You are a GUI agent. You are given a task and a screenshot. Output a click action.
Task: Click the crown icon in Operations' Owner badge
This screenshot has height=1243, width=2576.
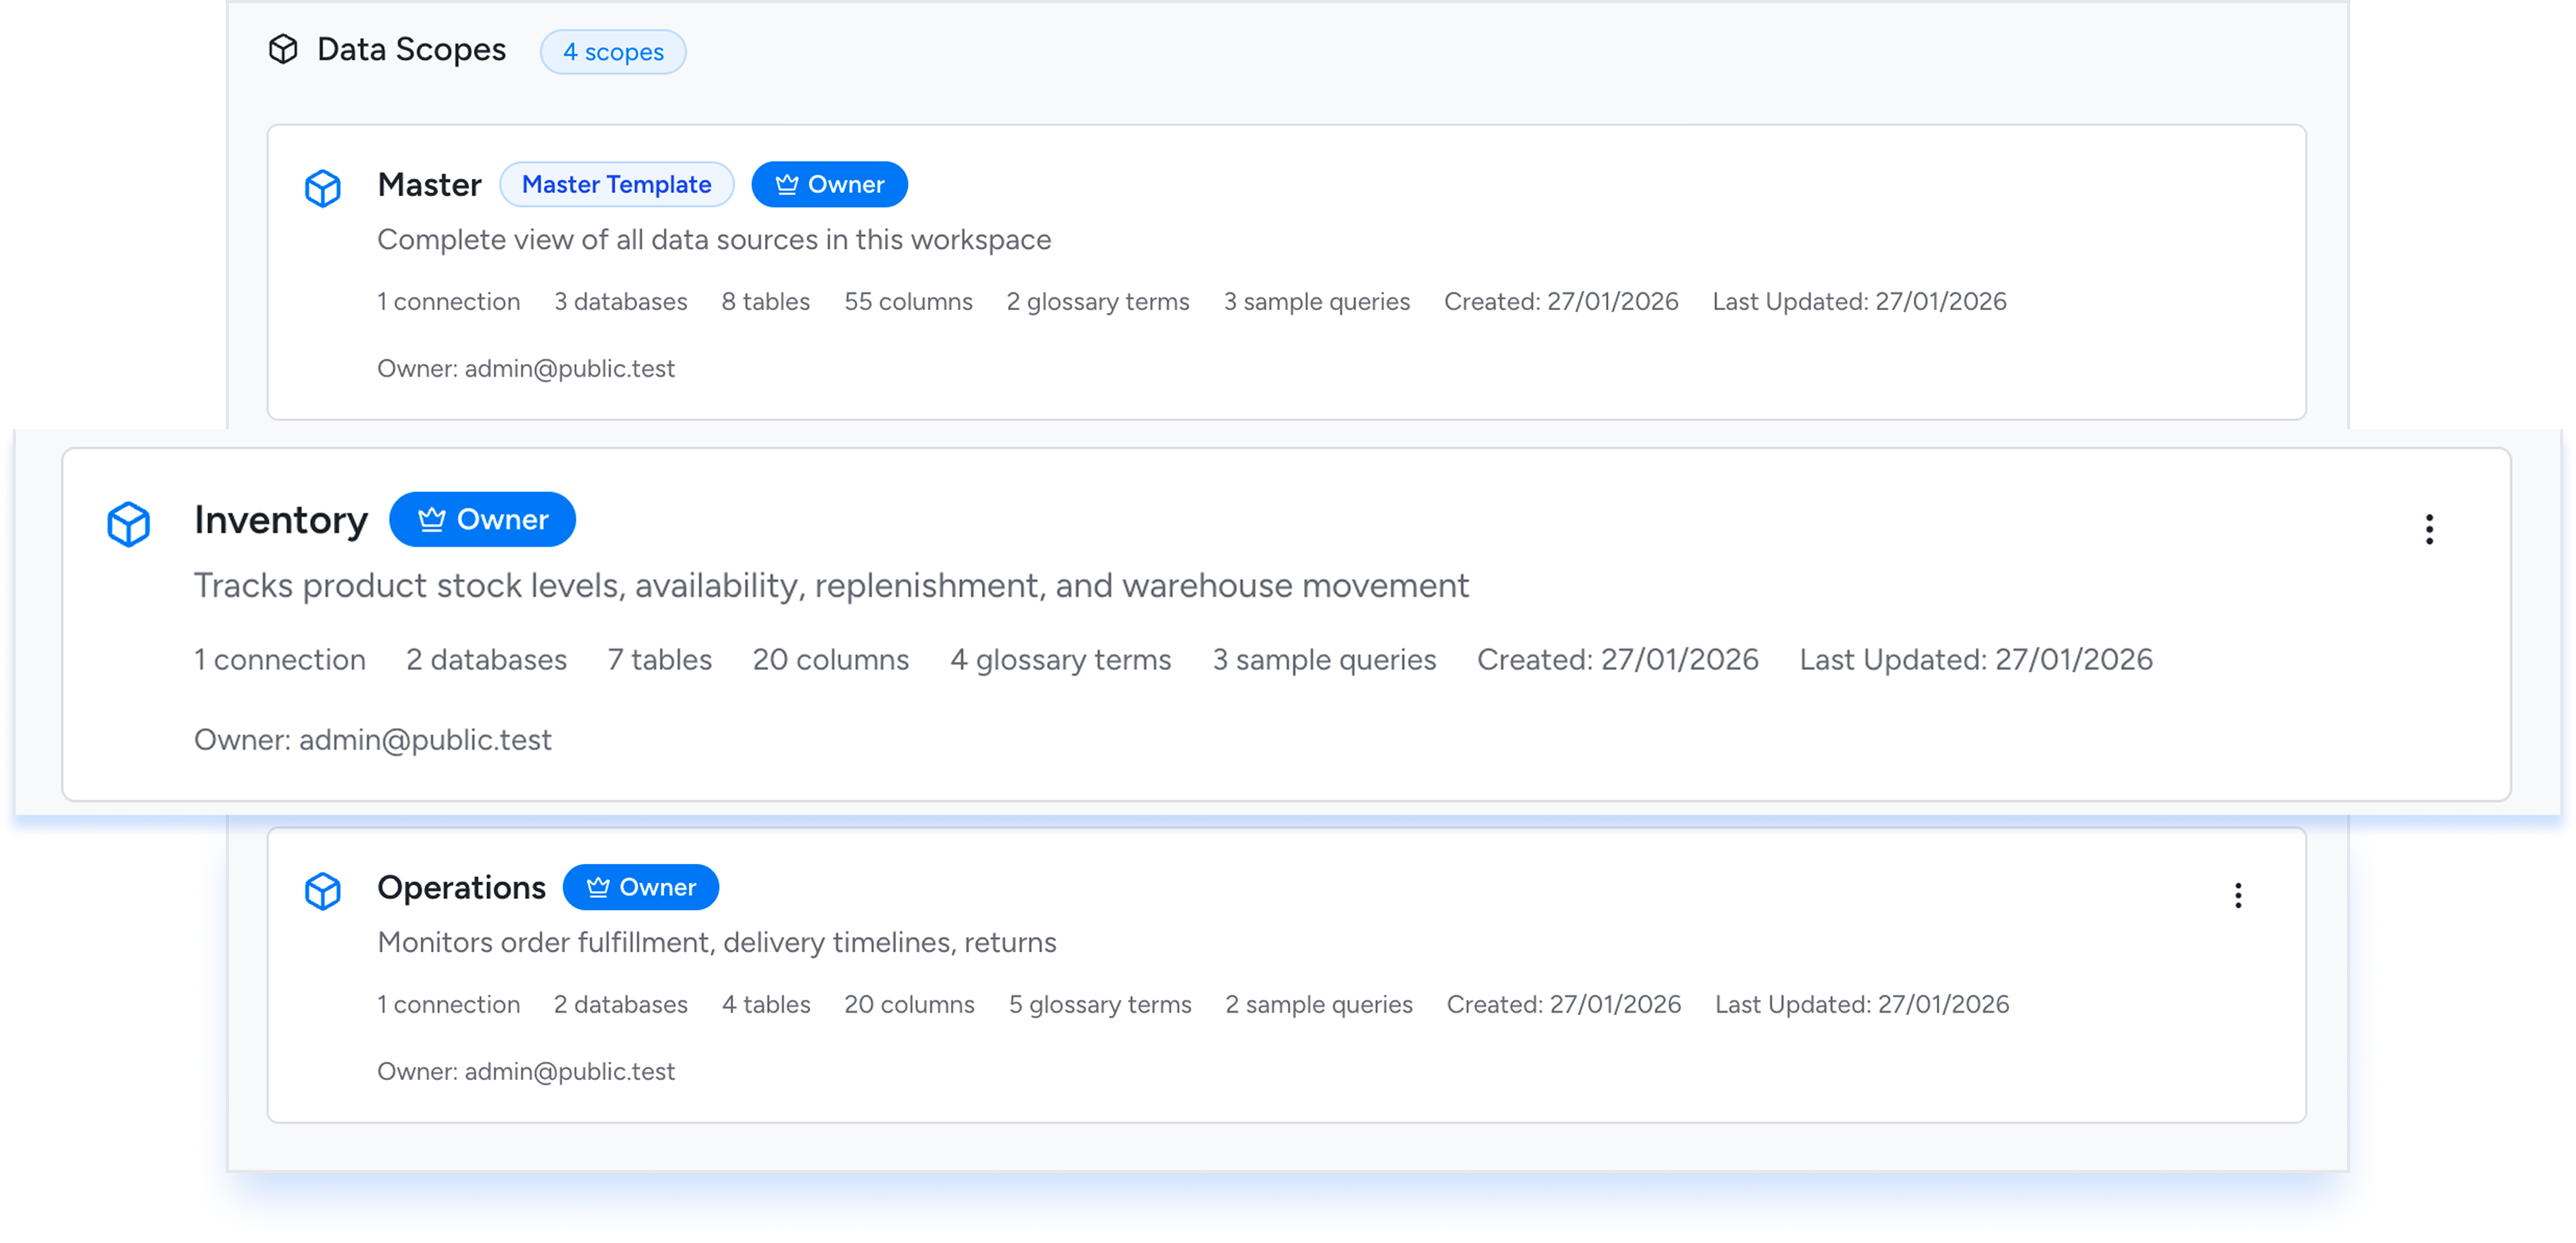[598, 888]
